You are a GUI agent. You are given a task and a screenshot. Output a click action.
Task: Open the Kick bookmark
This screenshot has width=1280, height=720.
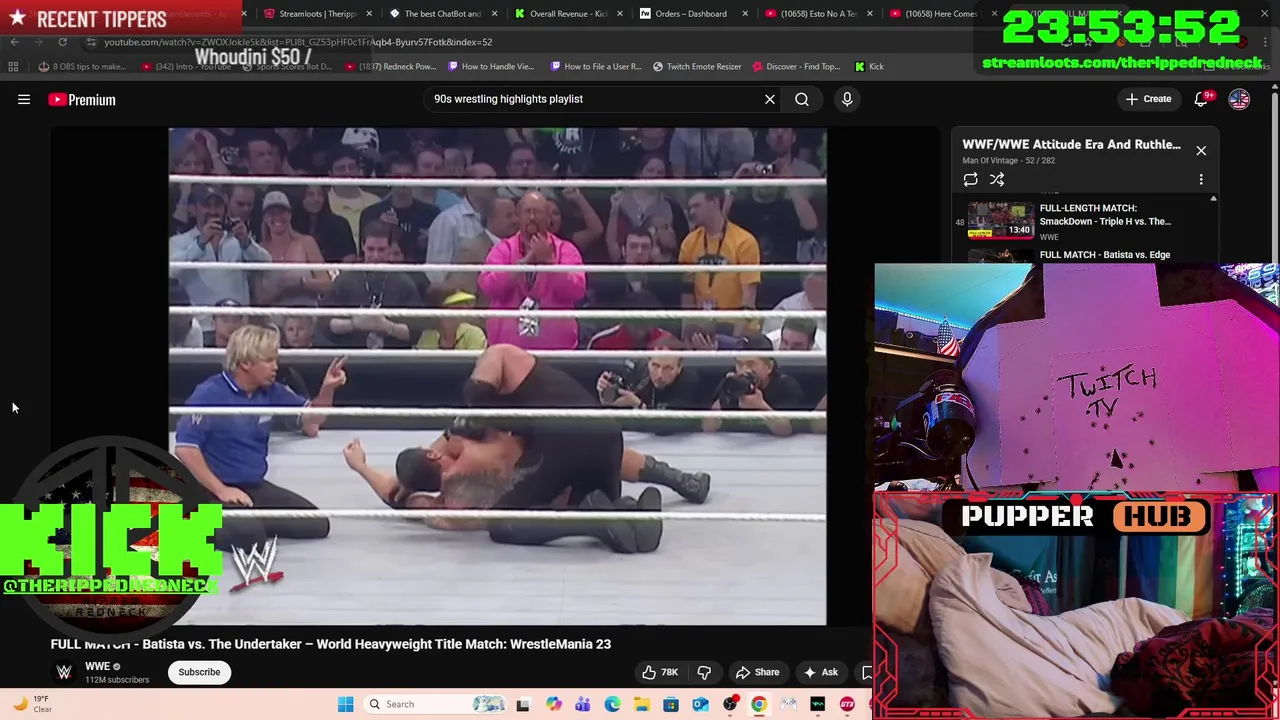869,66
